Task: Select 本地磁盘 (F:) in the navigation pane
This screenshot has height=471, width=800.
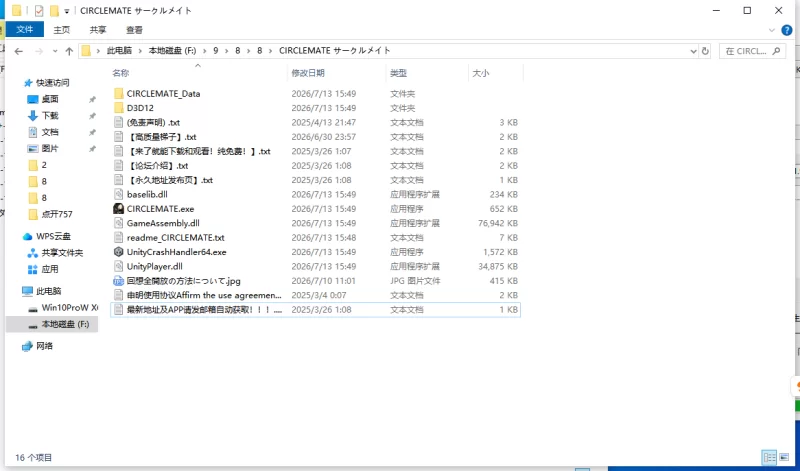Action: (x=65, y=324)
